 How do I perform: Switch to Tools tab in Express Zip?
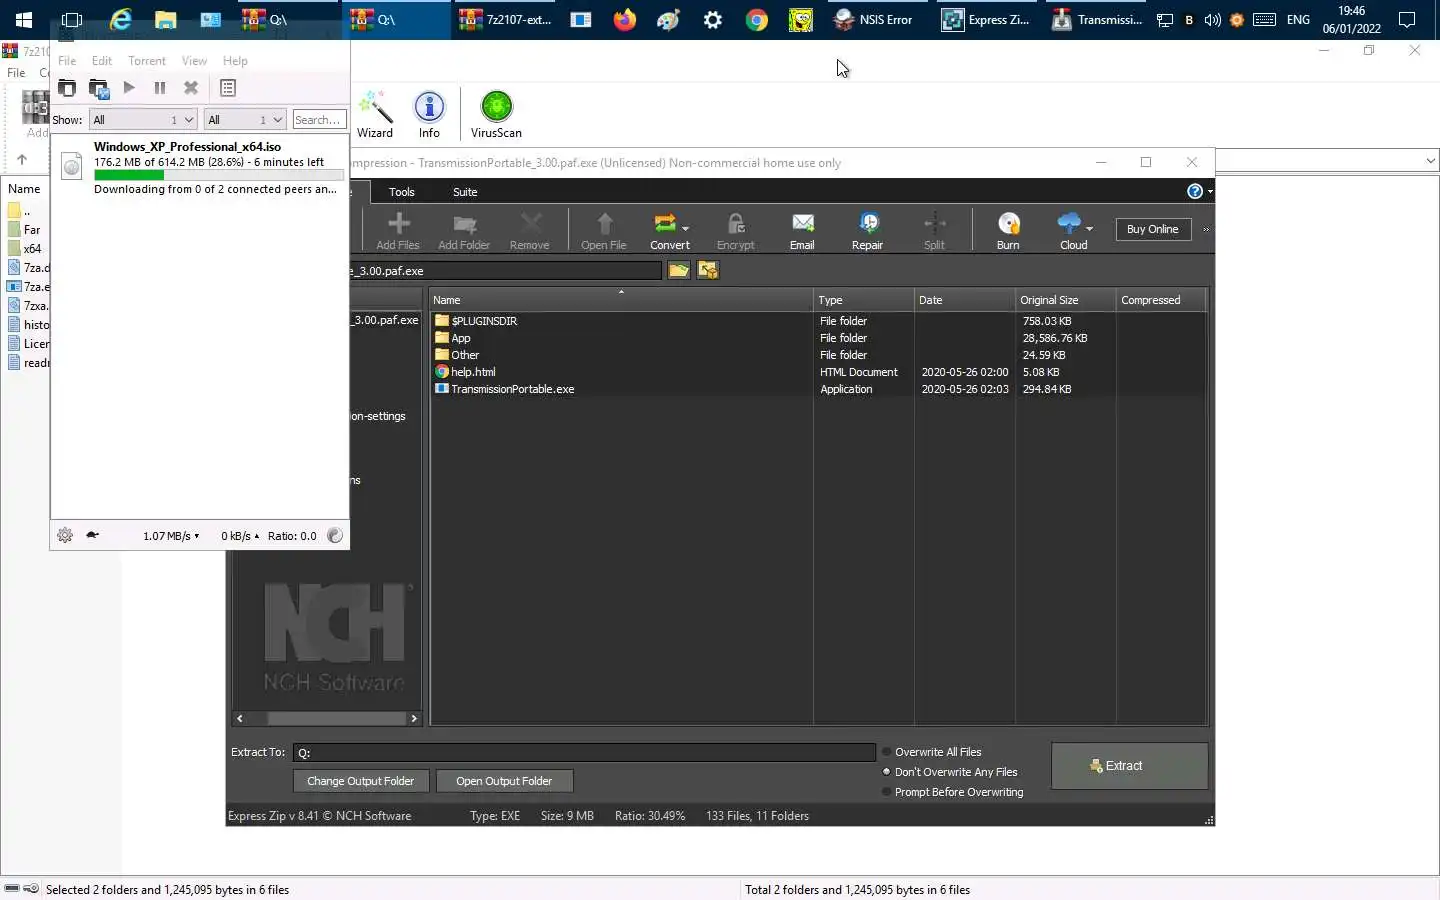point(401,192)
